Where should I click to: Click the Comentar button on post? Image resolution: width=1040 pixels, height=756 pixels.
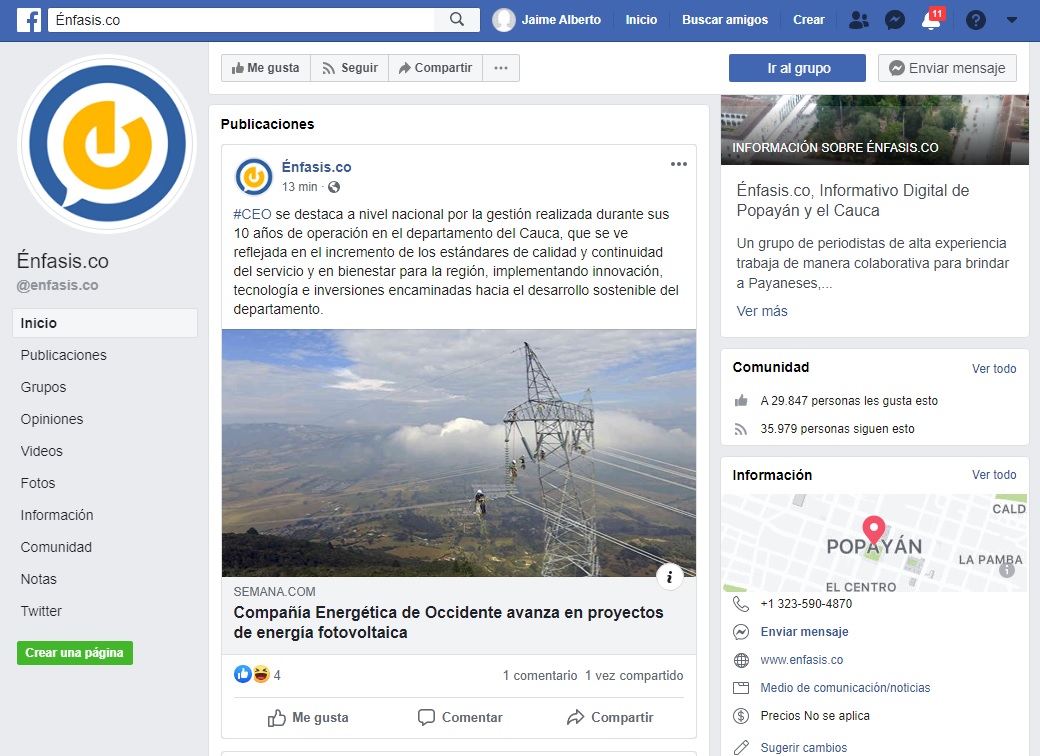tap(460, 718)
